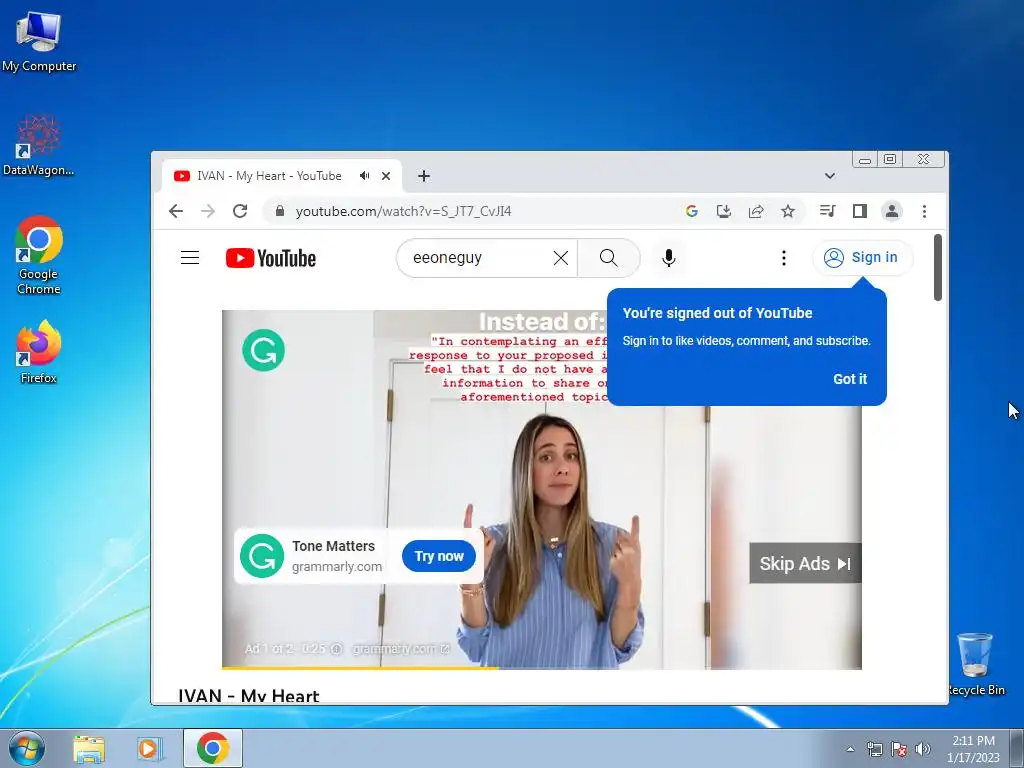
Task: Open My Computer desktop icon
Action: click(x=39, y=42)
